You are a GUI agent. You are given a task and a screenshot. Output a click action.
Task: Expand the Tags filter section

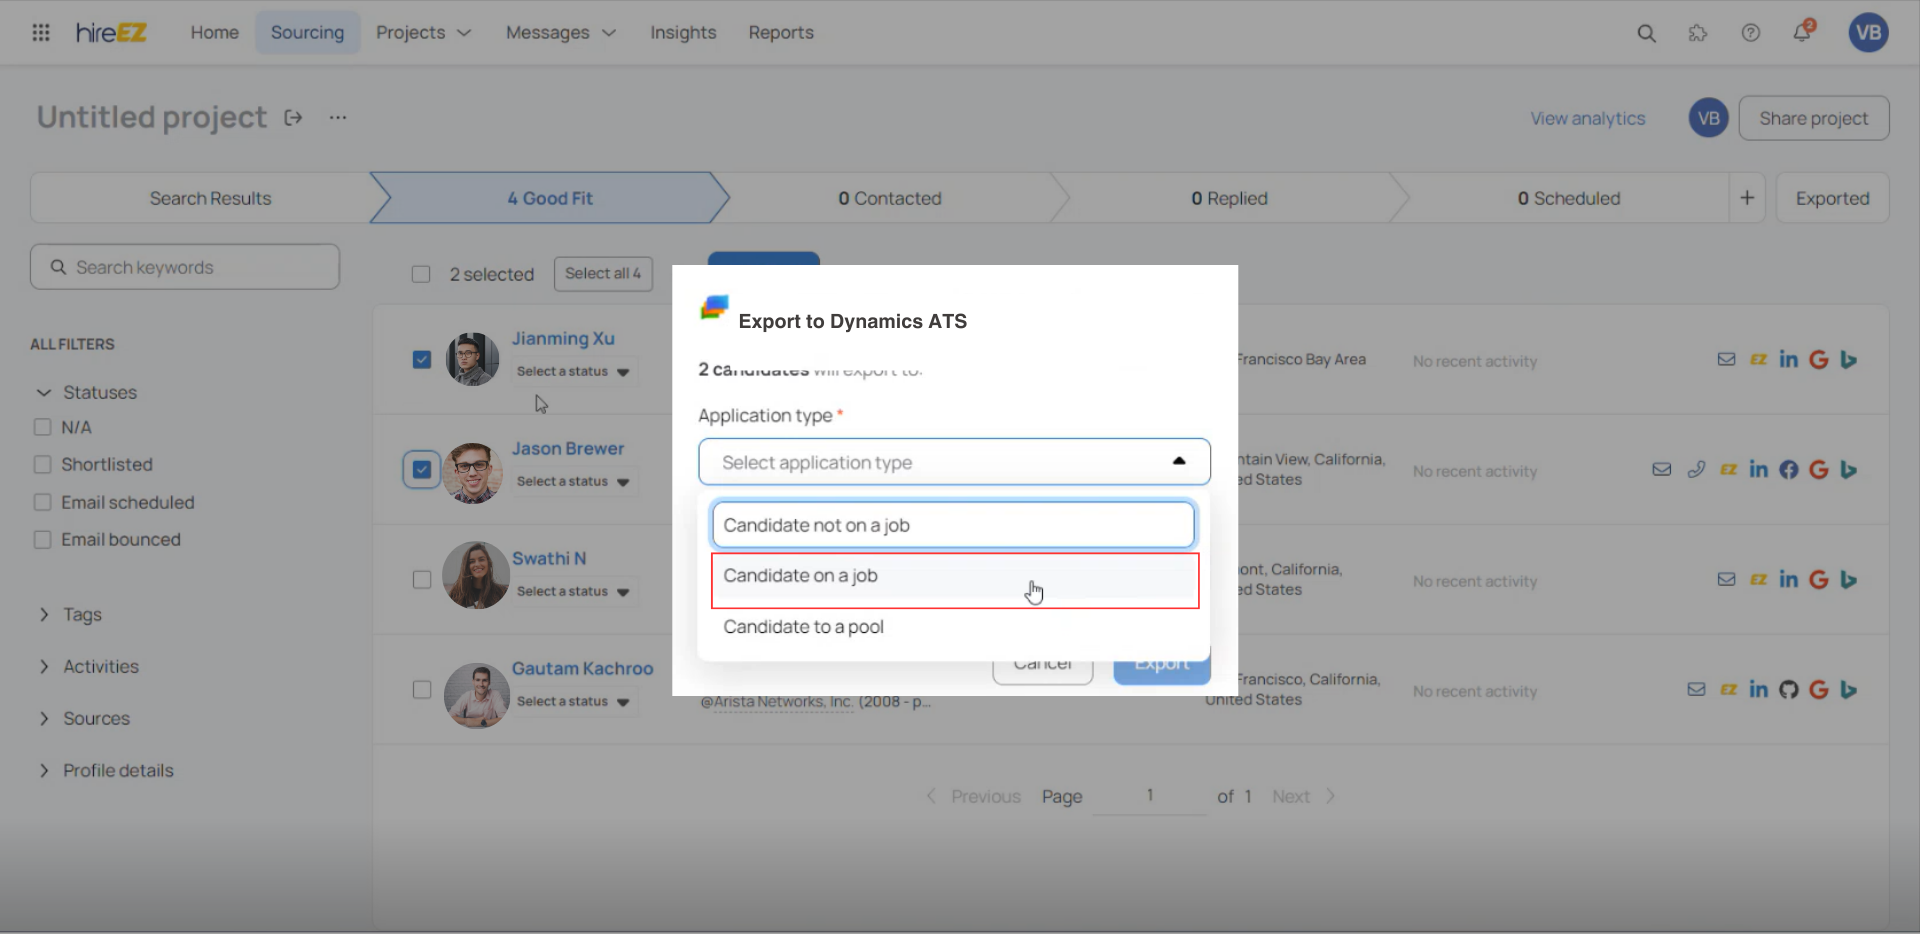44,614
